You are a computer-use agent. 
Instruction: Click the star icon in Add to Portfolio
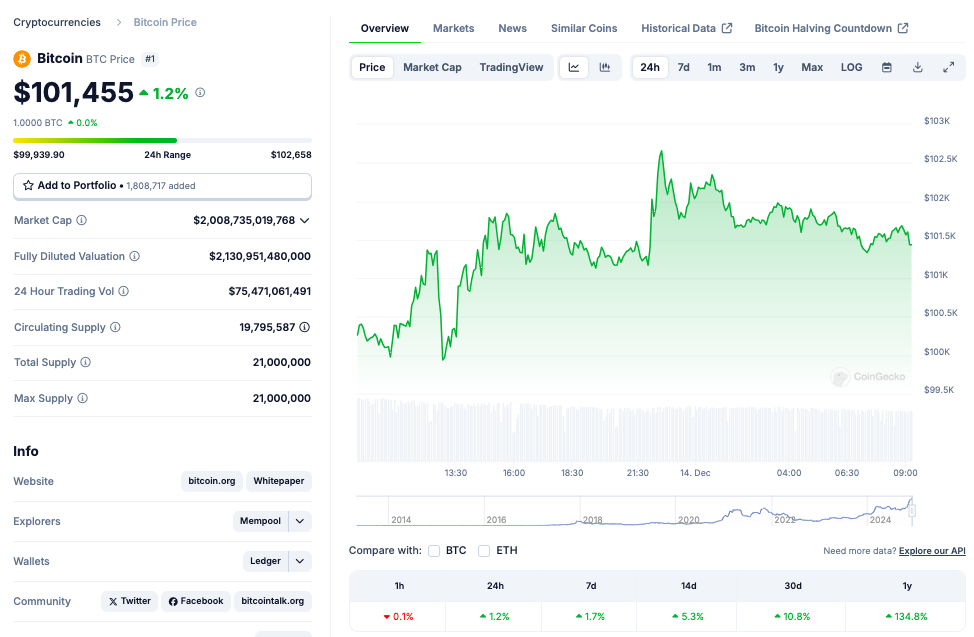coord(28,185)
